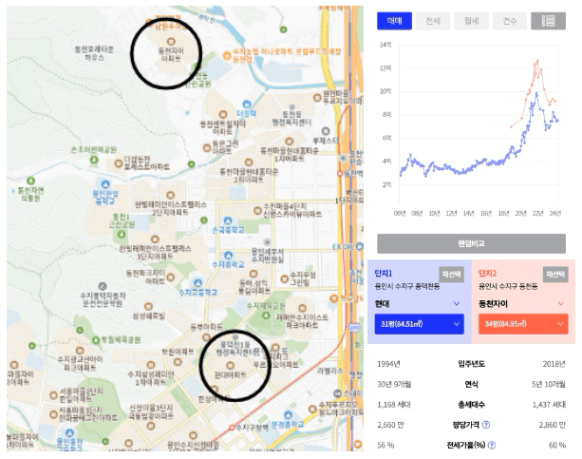This screenshot has width=582, height=459.
Task: Click help icon next to 평당가격
Action: (x=485, y=425)
